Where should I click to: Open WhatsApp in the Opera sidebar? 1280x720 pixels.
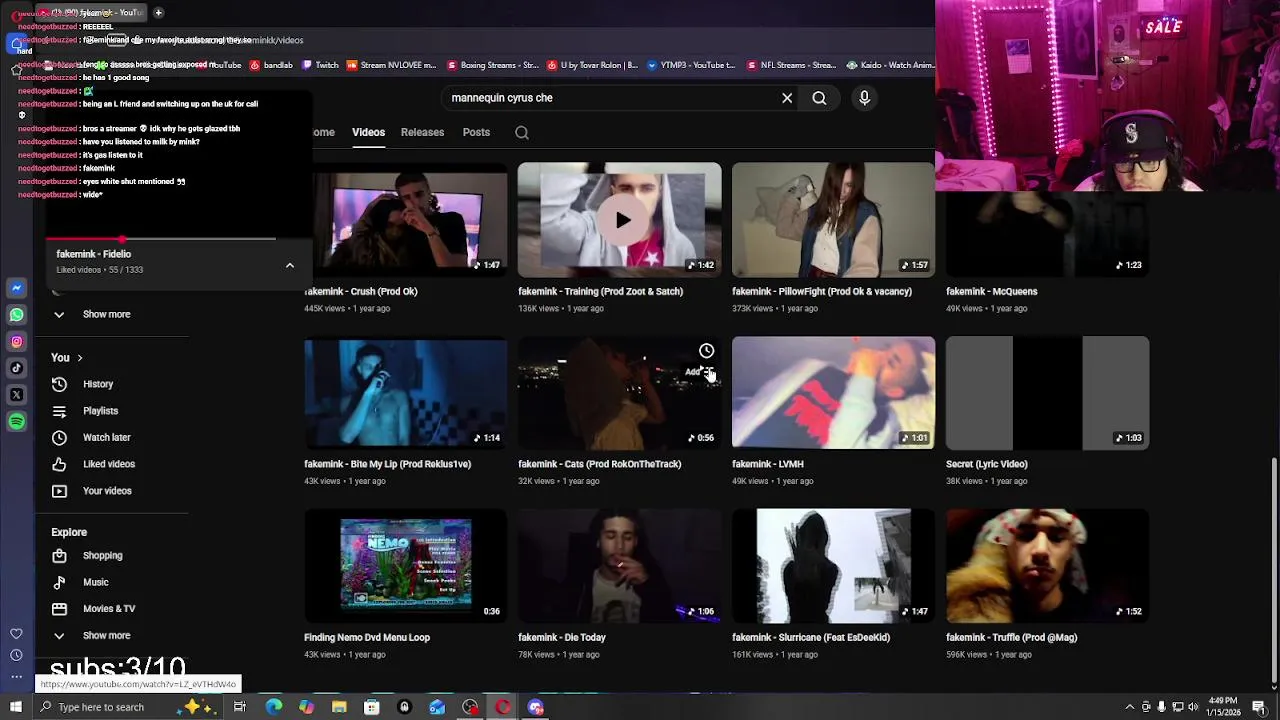16,315
